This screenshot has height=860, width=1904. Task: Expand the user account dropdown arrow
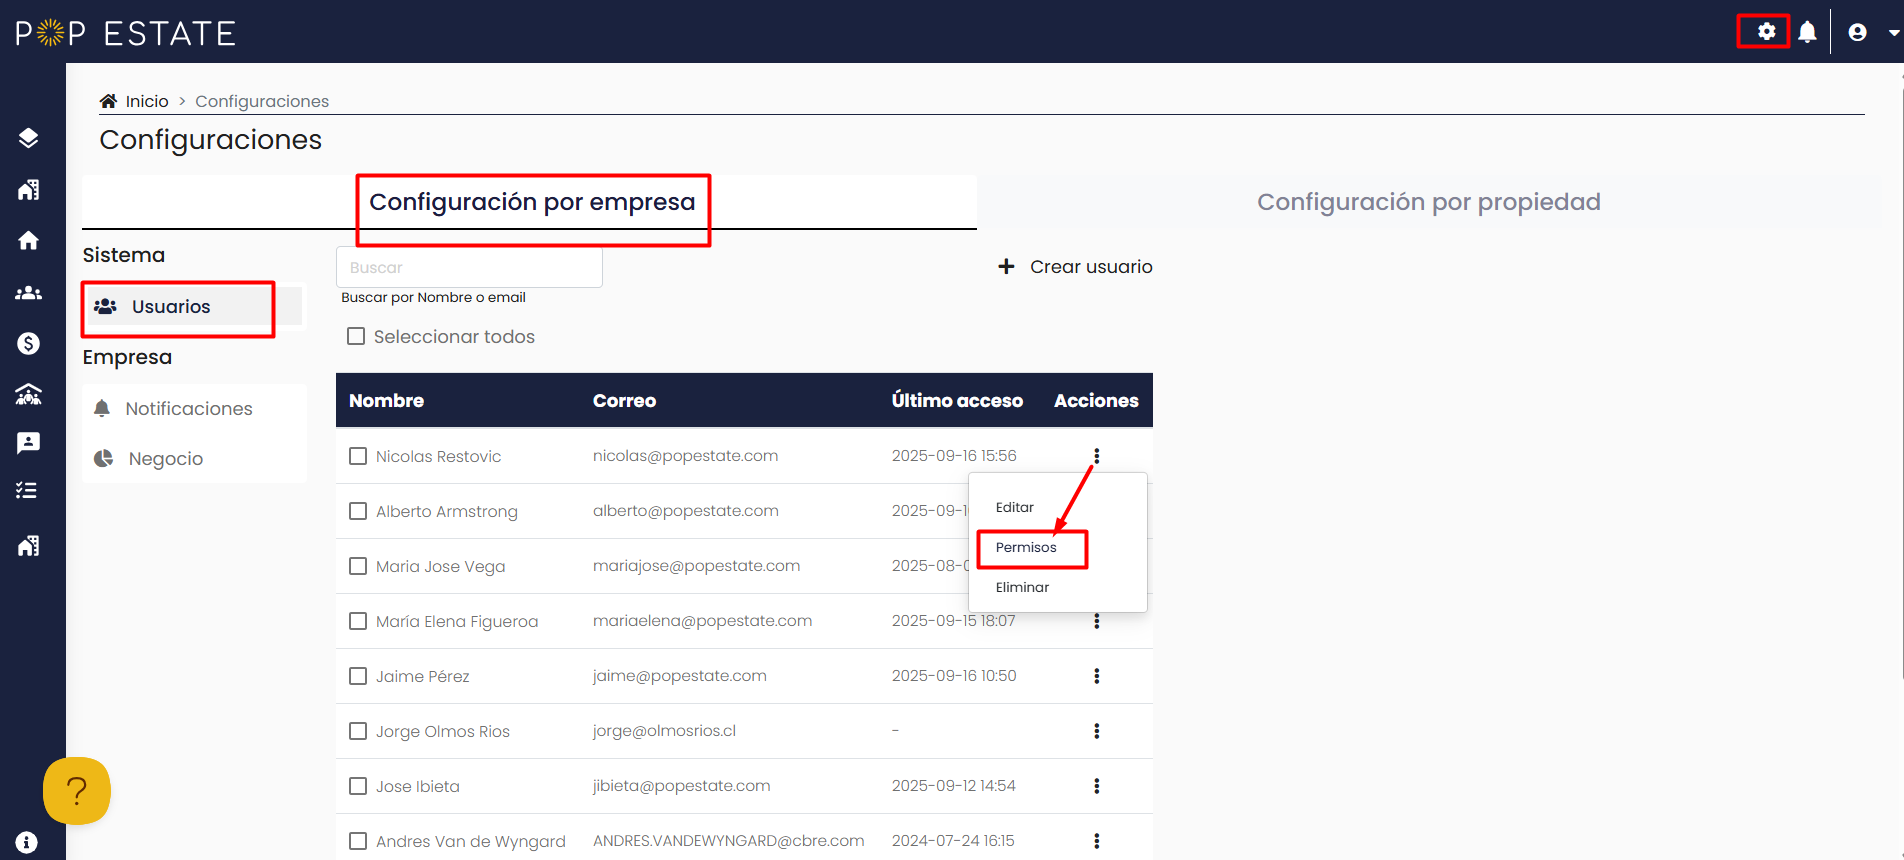tap(1894, 33)
